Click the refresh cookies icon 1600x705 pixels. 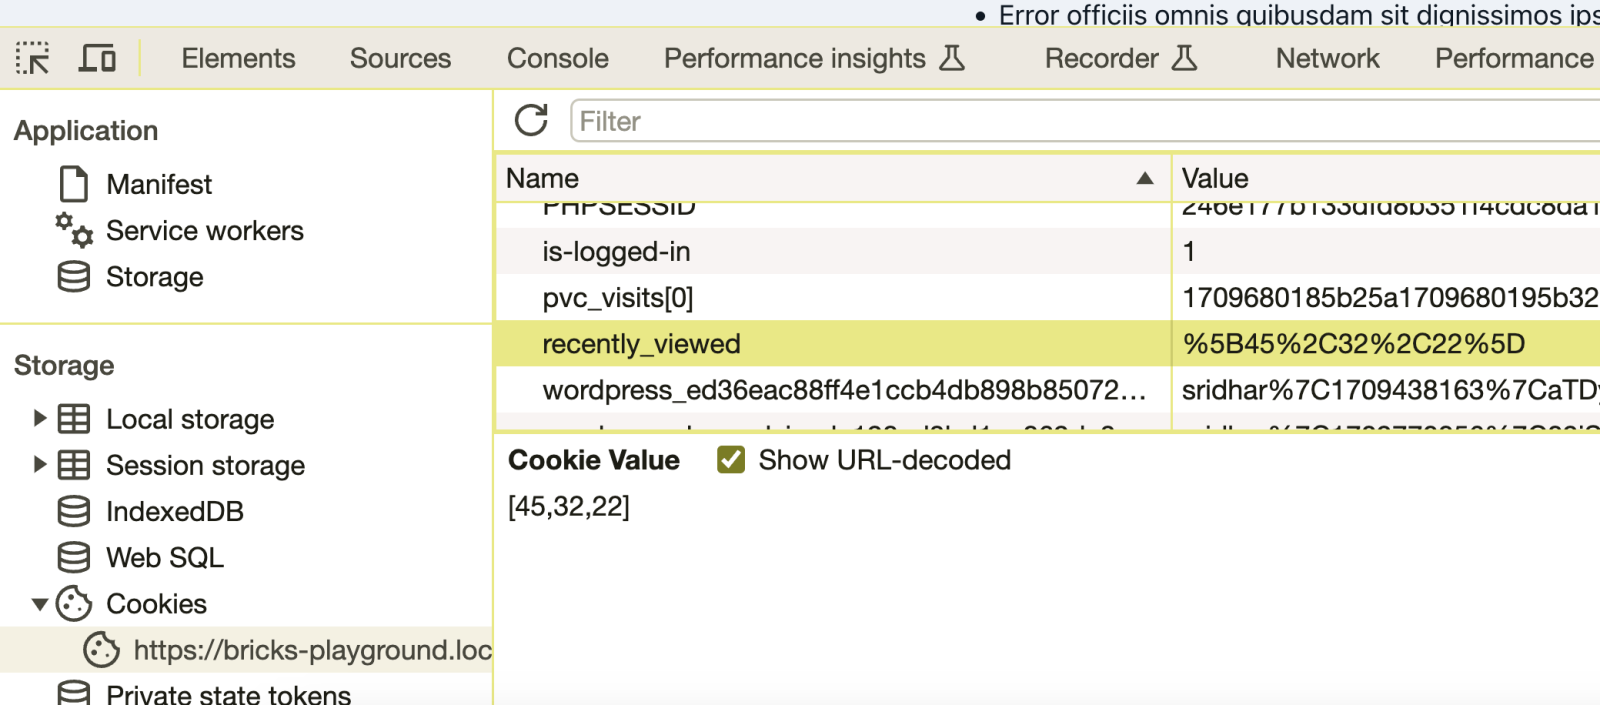coord(531,121)
